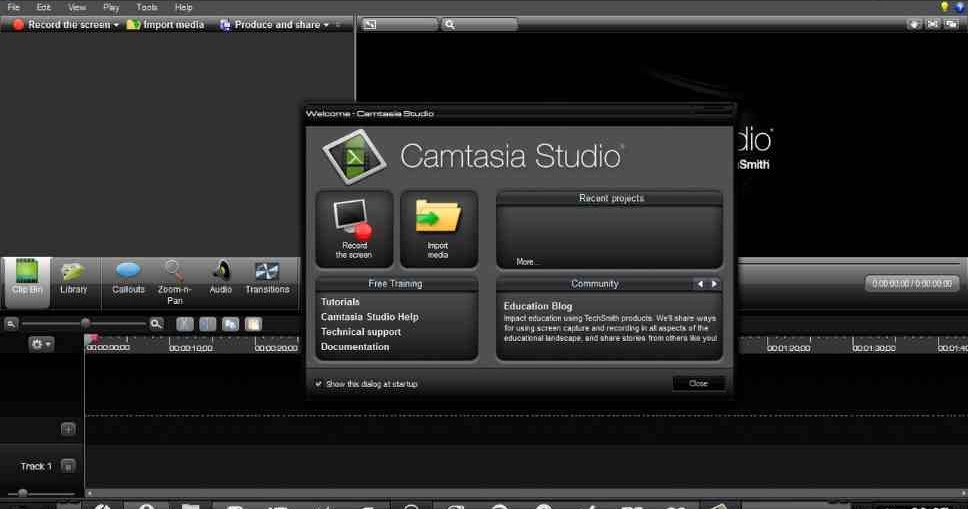Image resolution: width=968 pixels, height=509 pixels.
Task: Open the Technical support link
Action: tap(361, 332)
